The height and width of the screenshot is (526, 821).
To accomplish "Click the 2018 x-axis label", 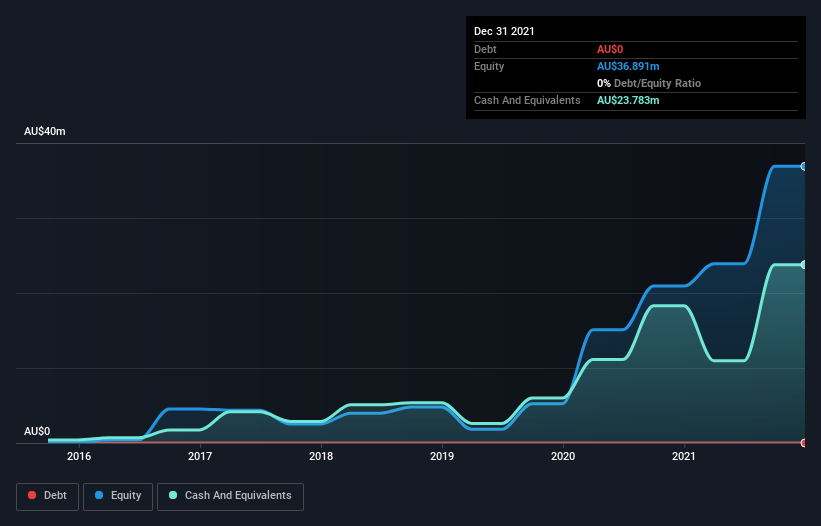I will 321,456.
